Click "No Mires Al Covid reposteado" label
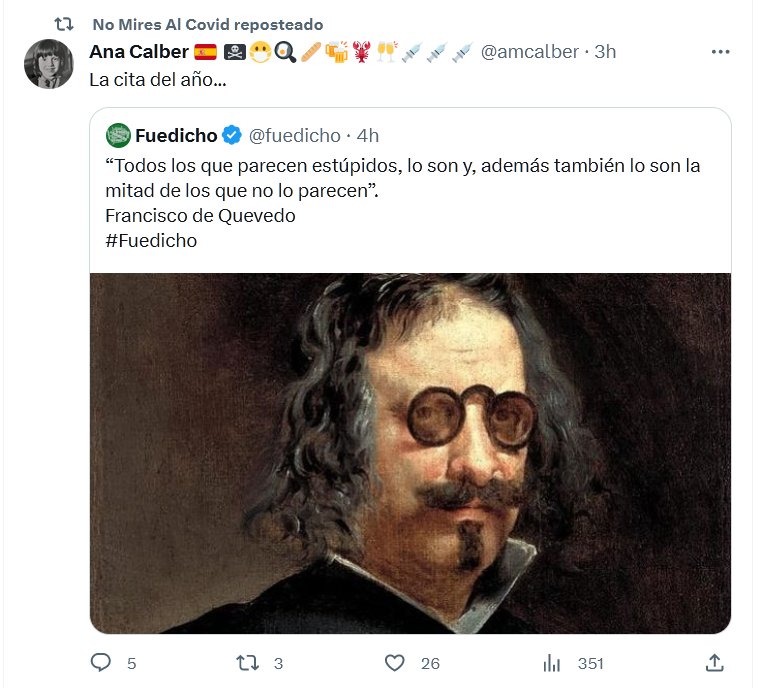This screenshot has height=688, width=758. [x=207, y=24]
